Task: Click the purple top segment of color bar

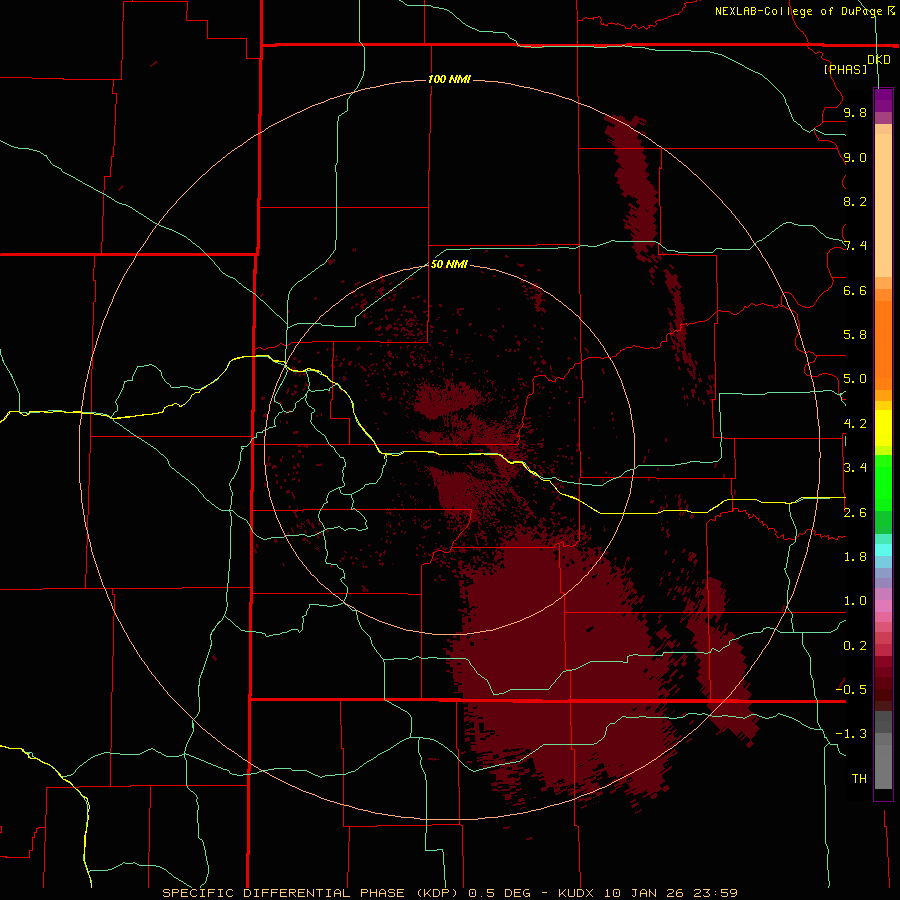Action: pyautogui.click(x=883, y=100)
